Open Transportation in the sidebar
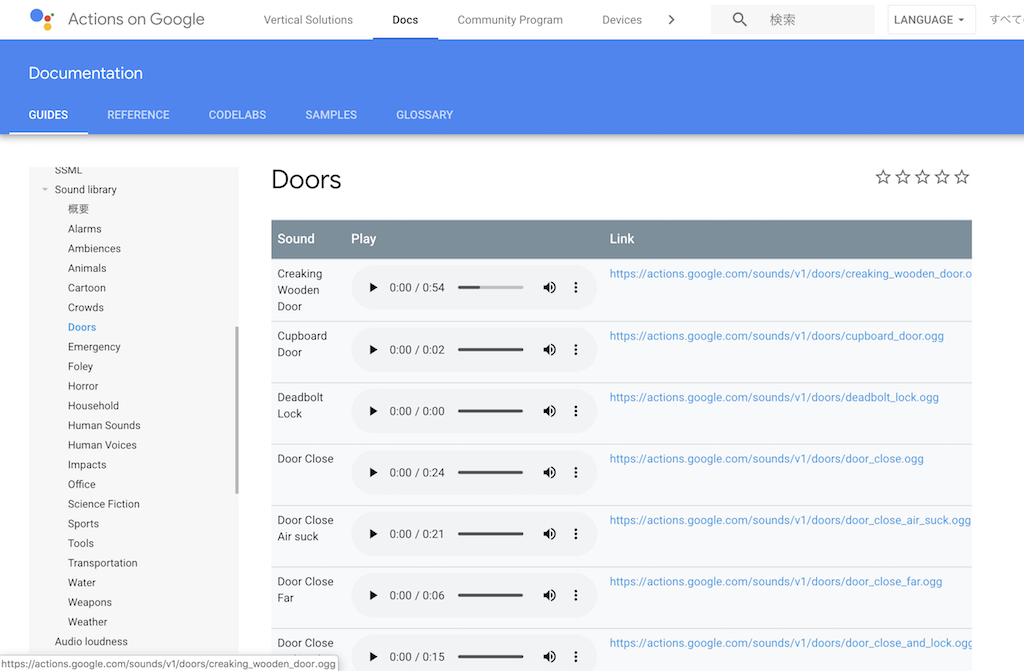1024x671 pixels. pyautogui.click(x=103, y=563)
